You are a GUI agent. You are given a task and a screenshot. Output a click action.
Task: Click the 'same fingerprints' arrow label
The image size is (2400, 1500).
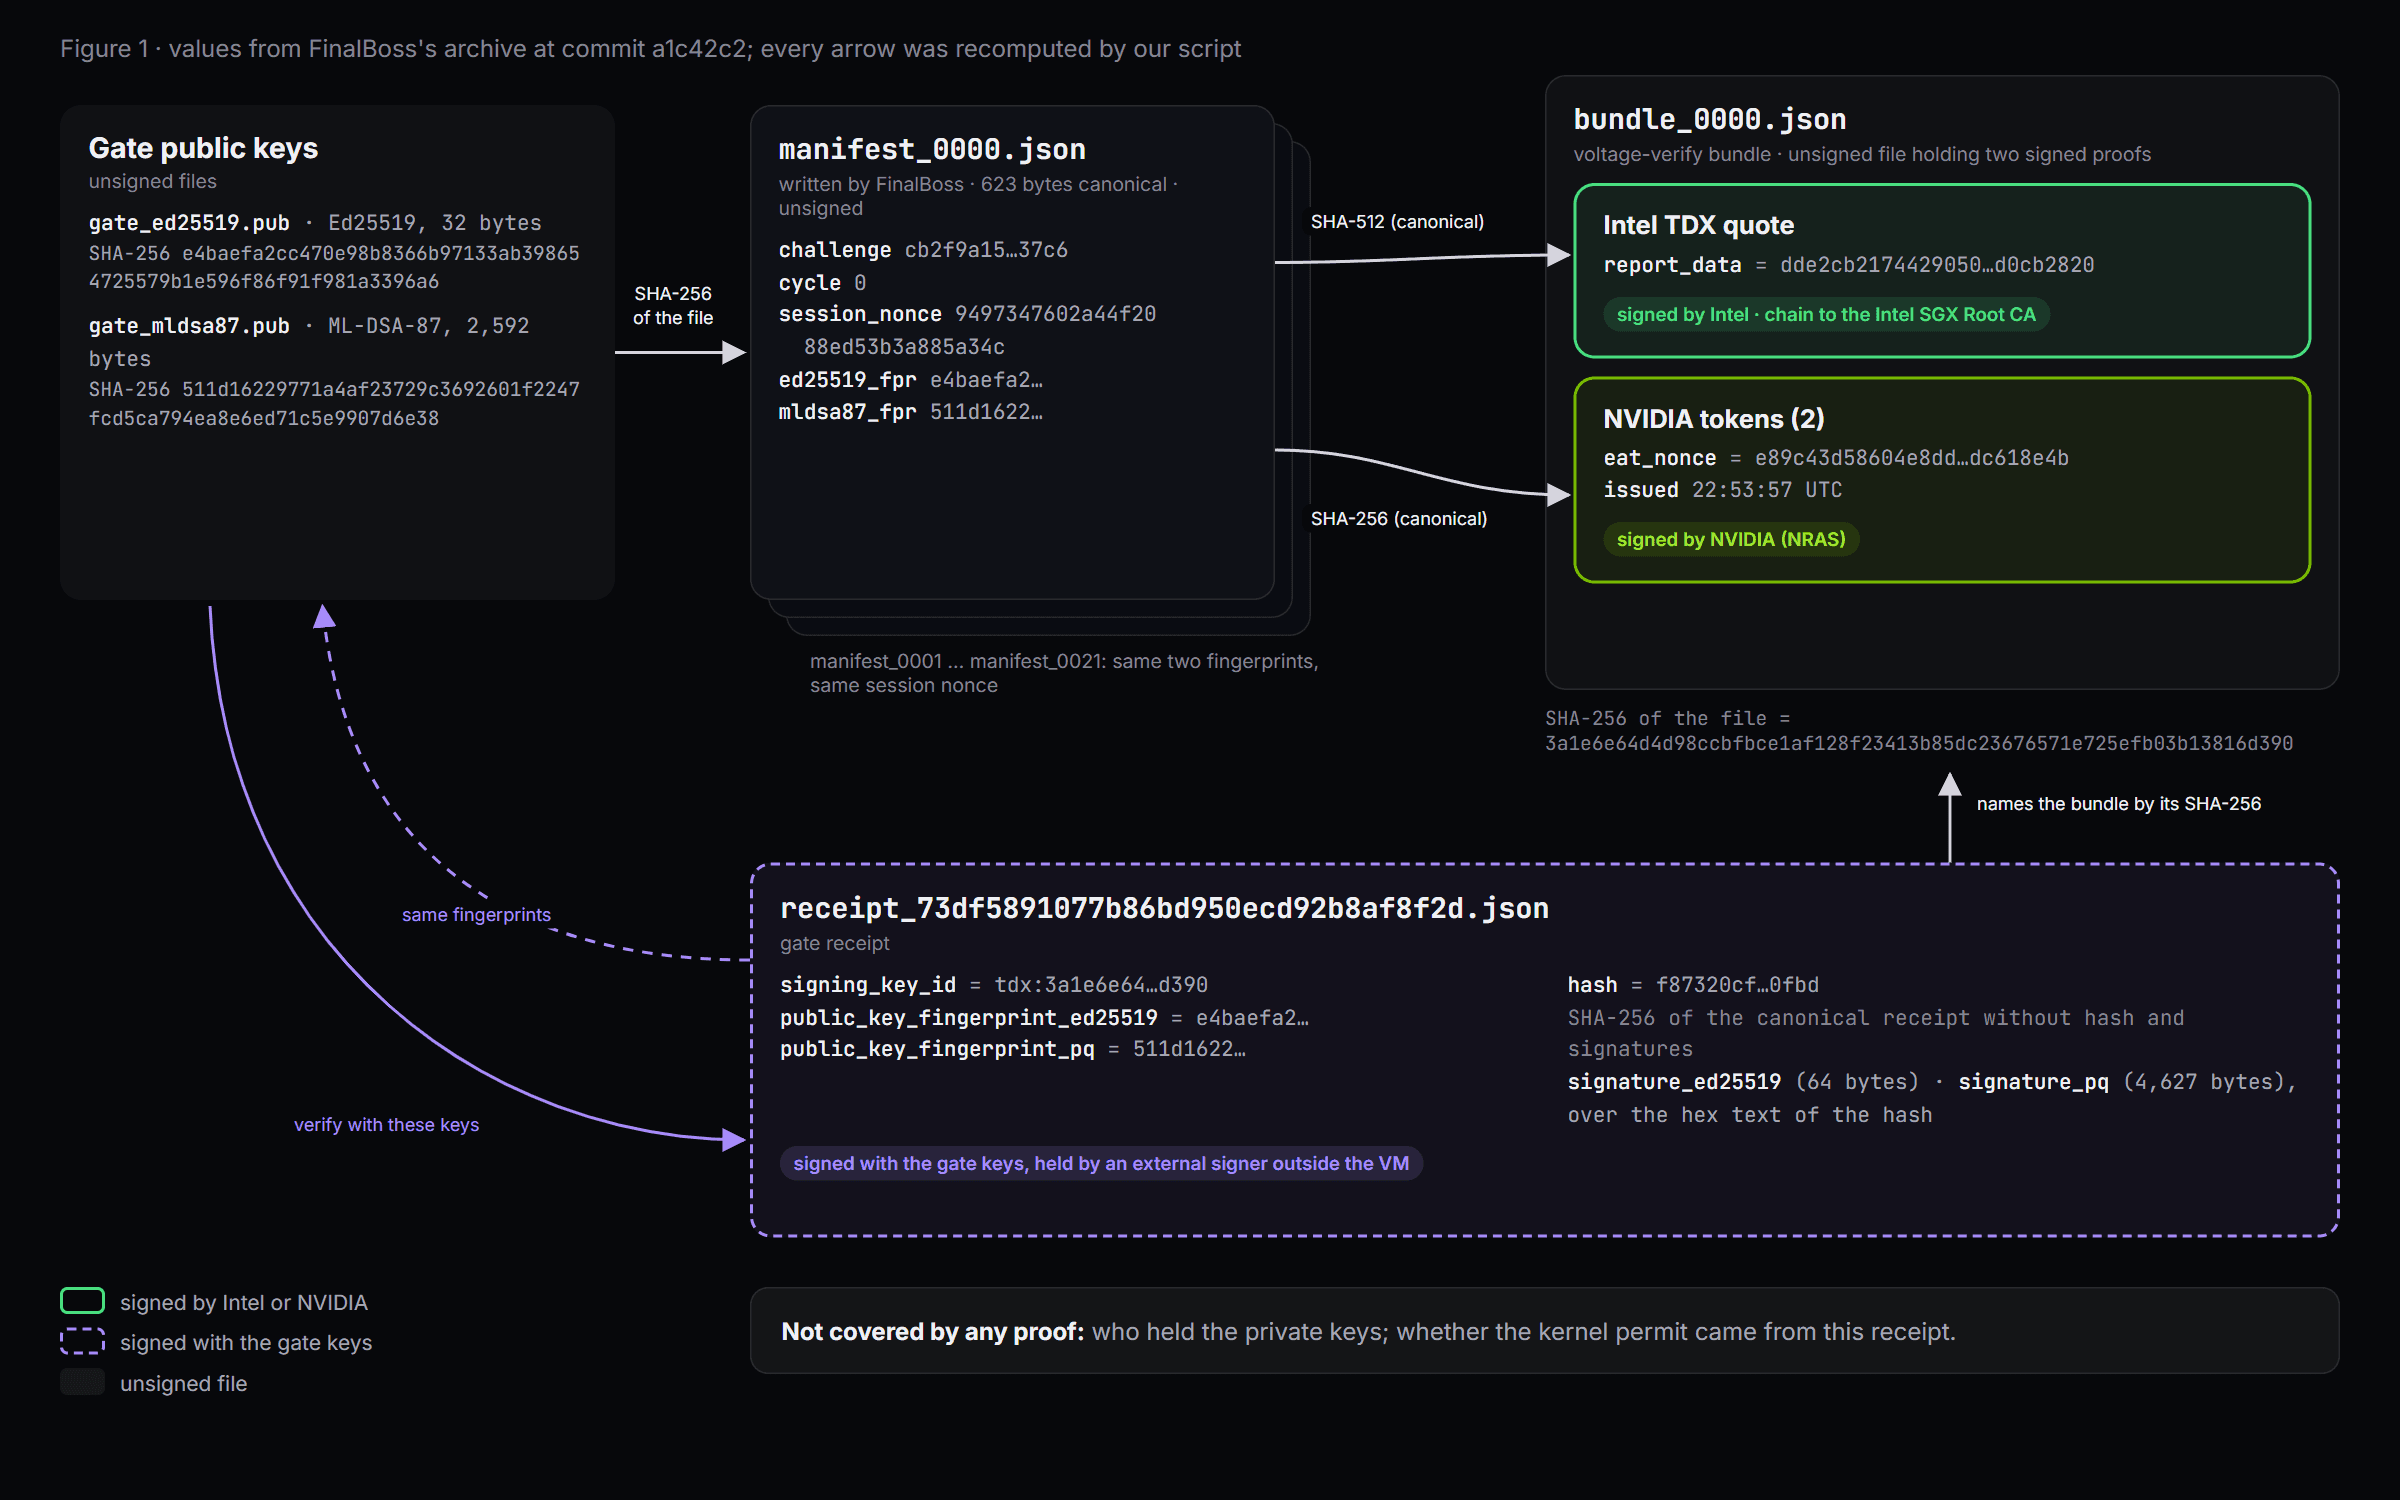click(x=476, y=914)
